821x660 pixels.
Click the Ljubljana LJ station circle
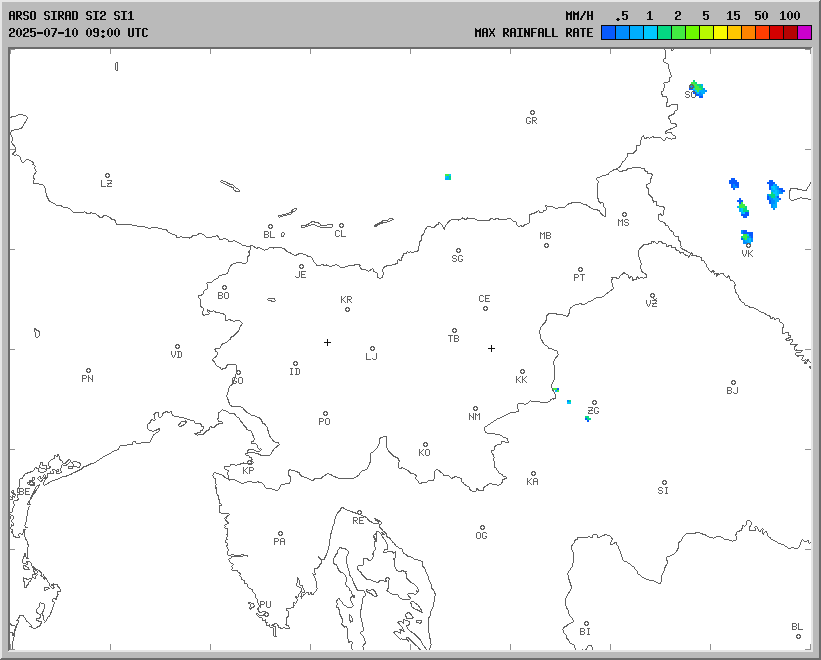(x=372, y=348)
